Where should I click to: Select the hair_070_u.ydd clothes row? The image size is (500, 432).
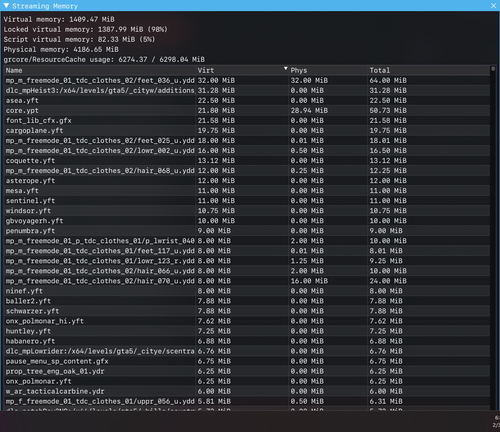point(247,281)
